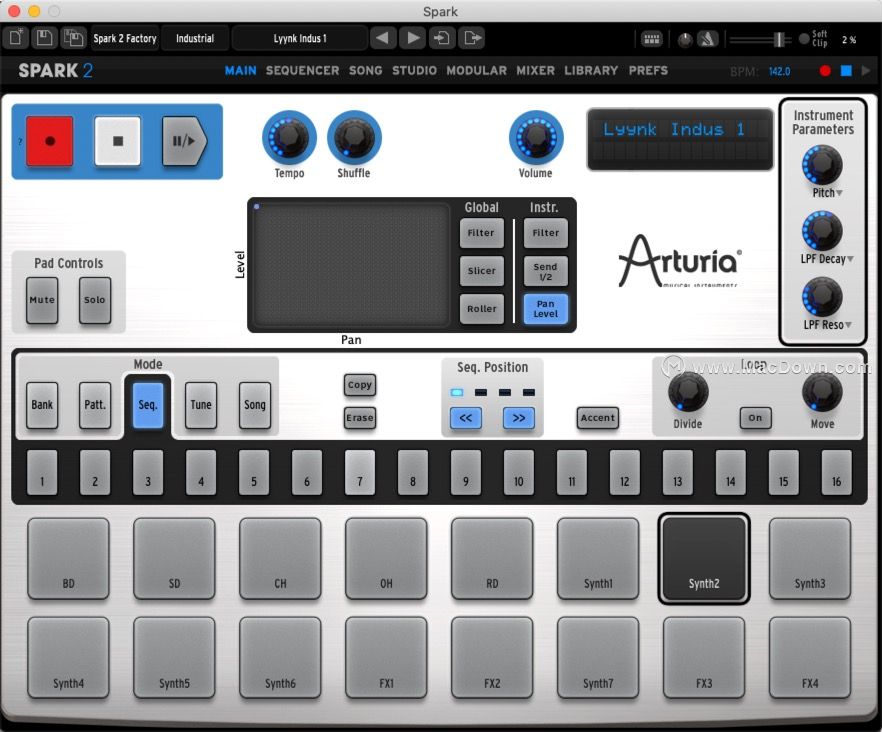Toggle the metronome icon

(x=708, y=39)
